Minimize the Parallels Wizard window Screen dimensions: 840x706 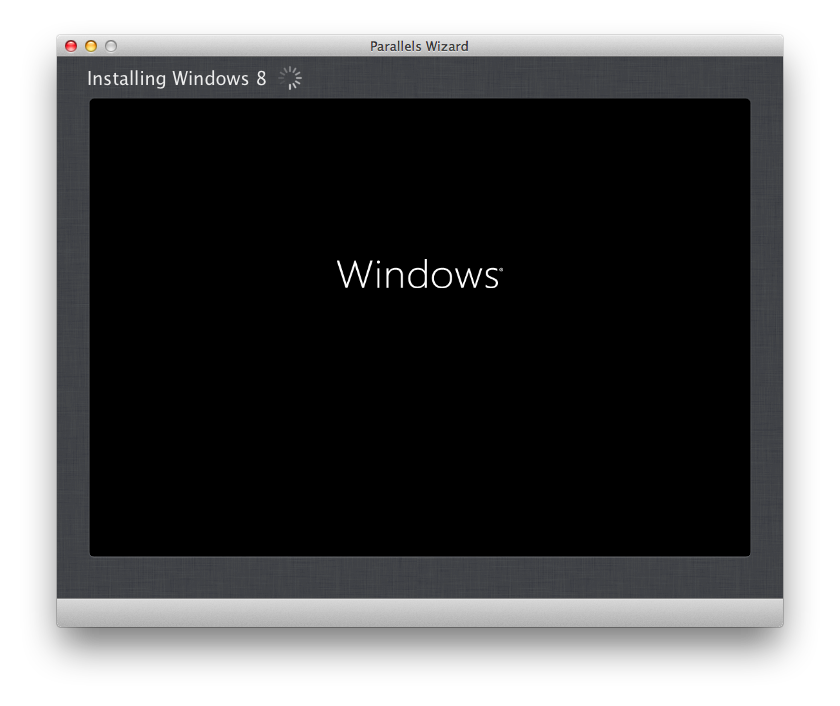[x=91, y=46]
